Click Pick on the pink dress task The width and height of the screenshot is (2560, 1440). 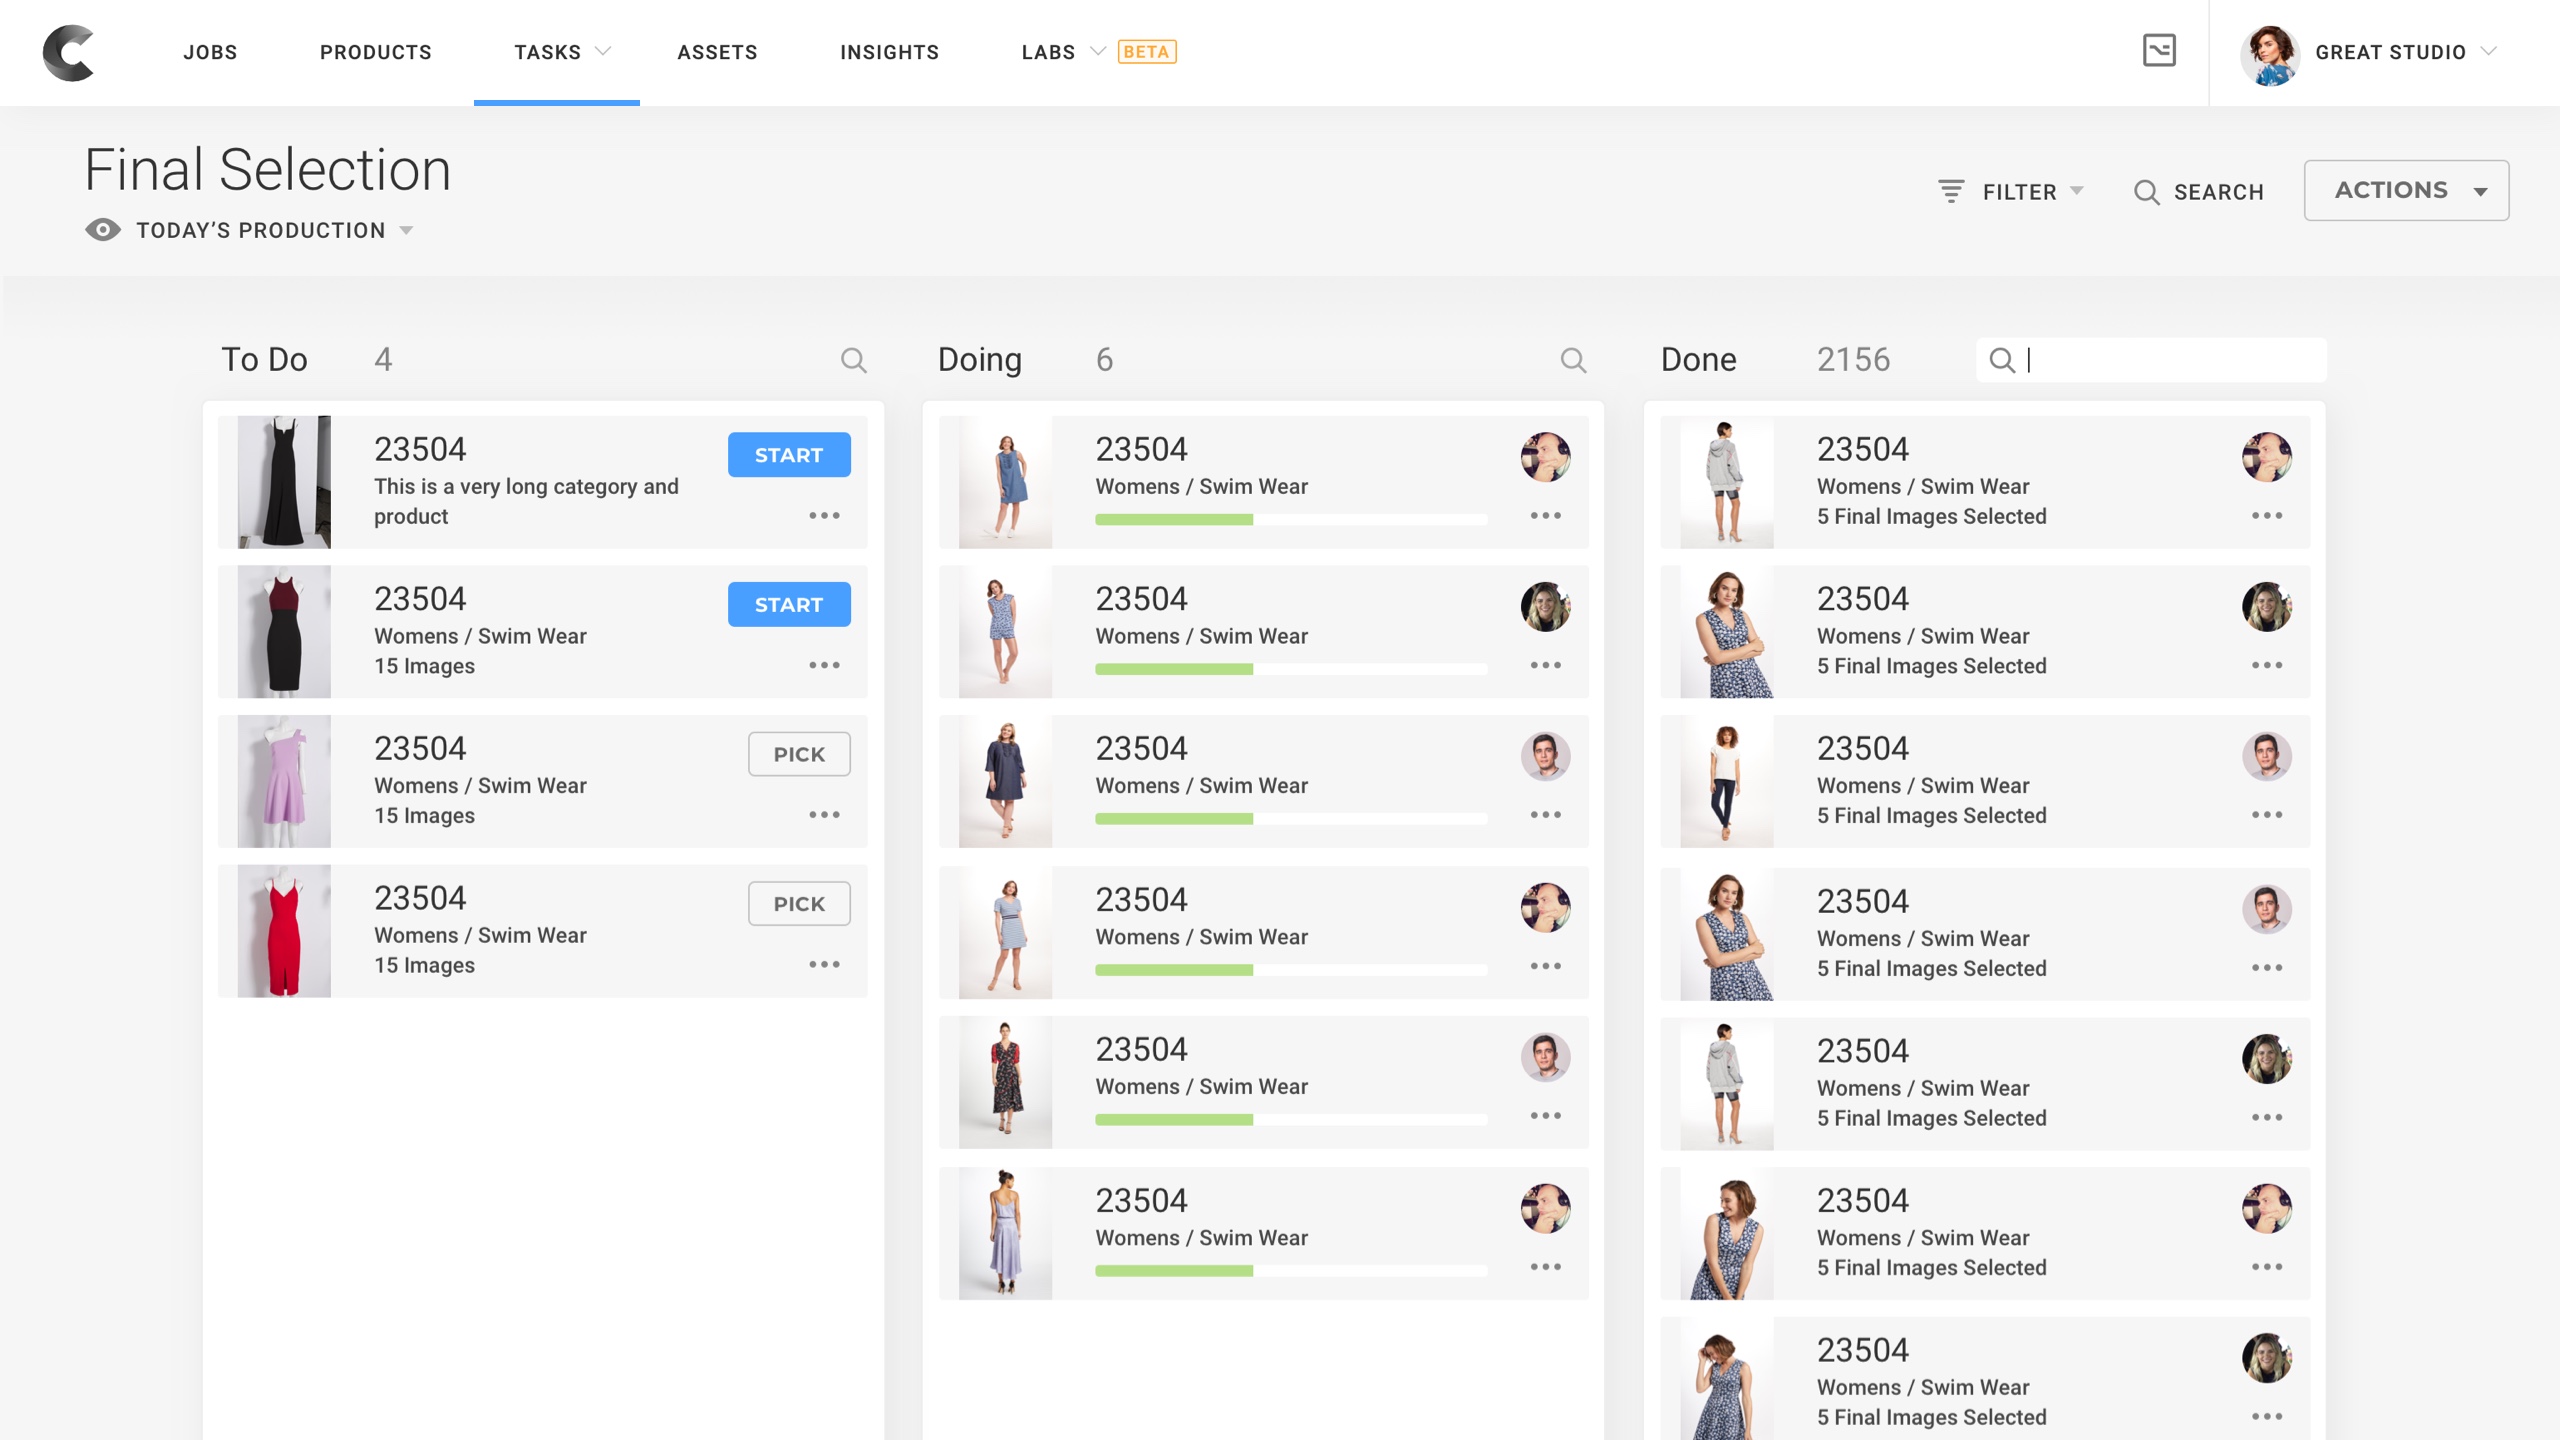coord(799,754)
